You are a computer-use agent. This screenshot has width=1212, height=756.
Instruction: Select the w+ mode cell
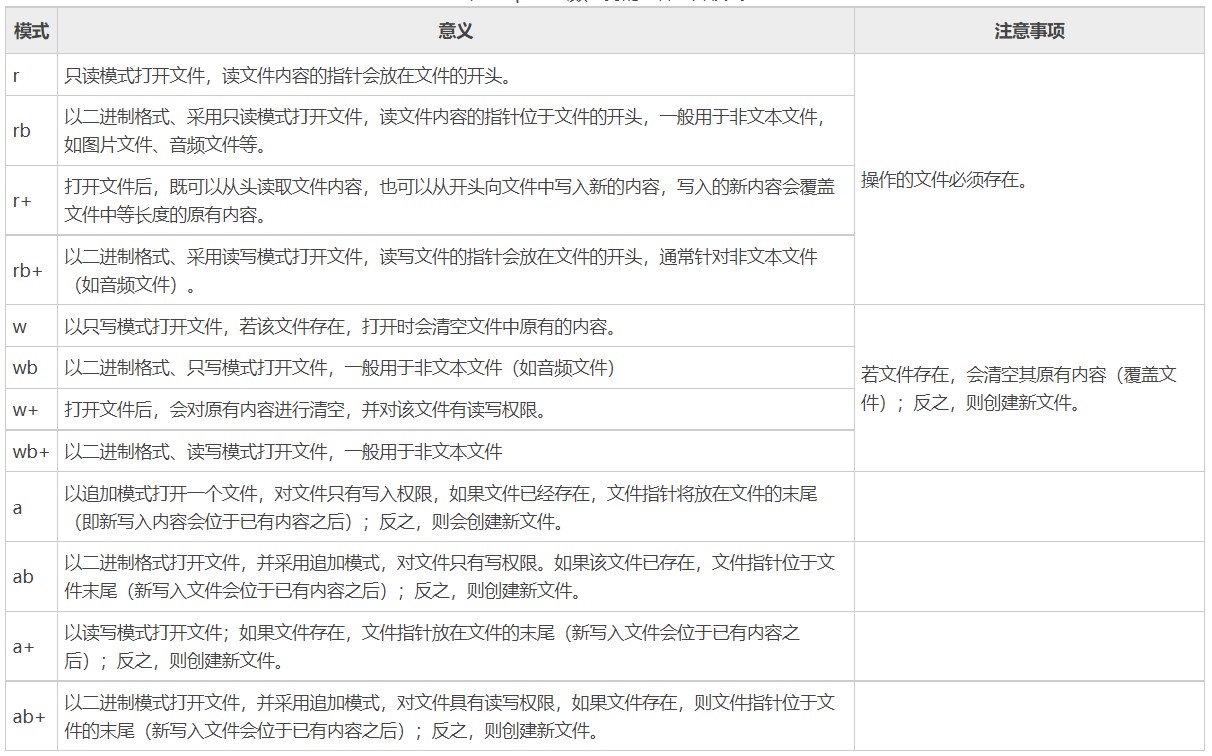(x=25, y=410)
